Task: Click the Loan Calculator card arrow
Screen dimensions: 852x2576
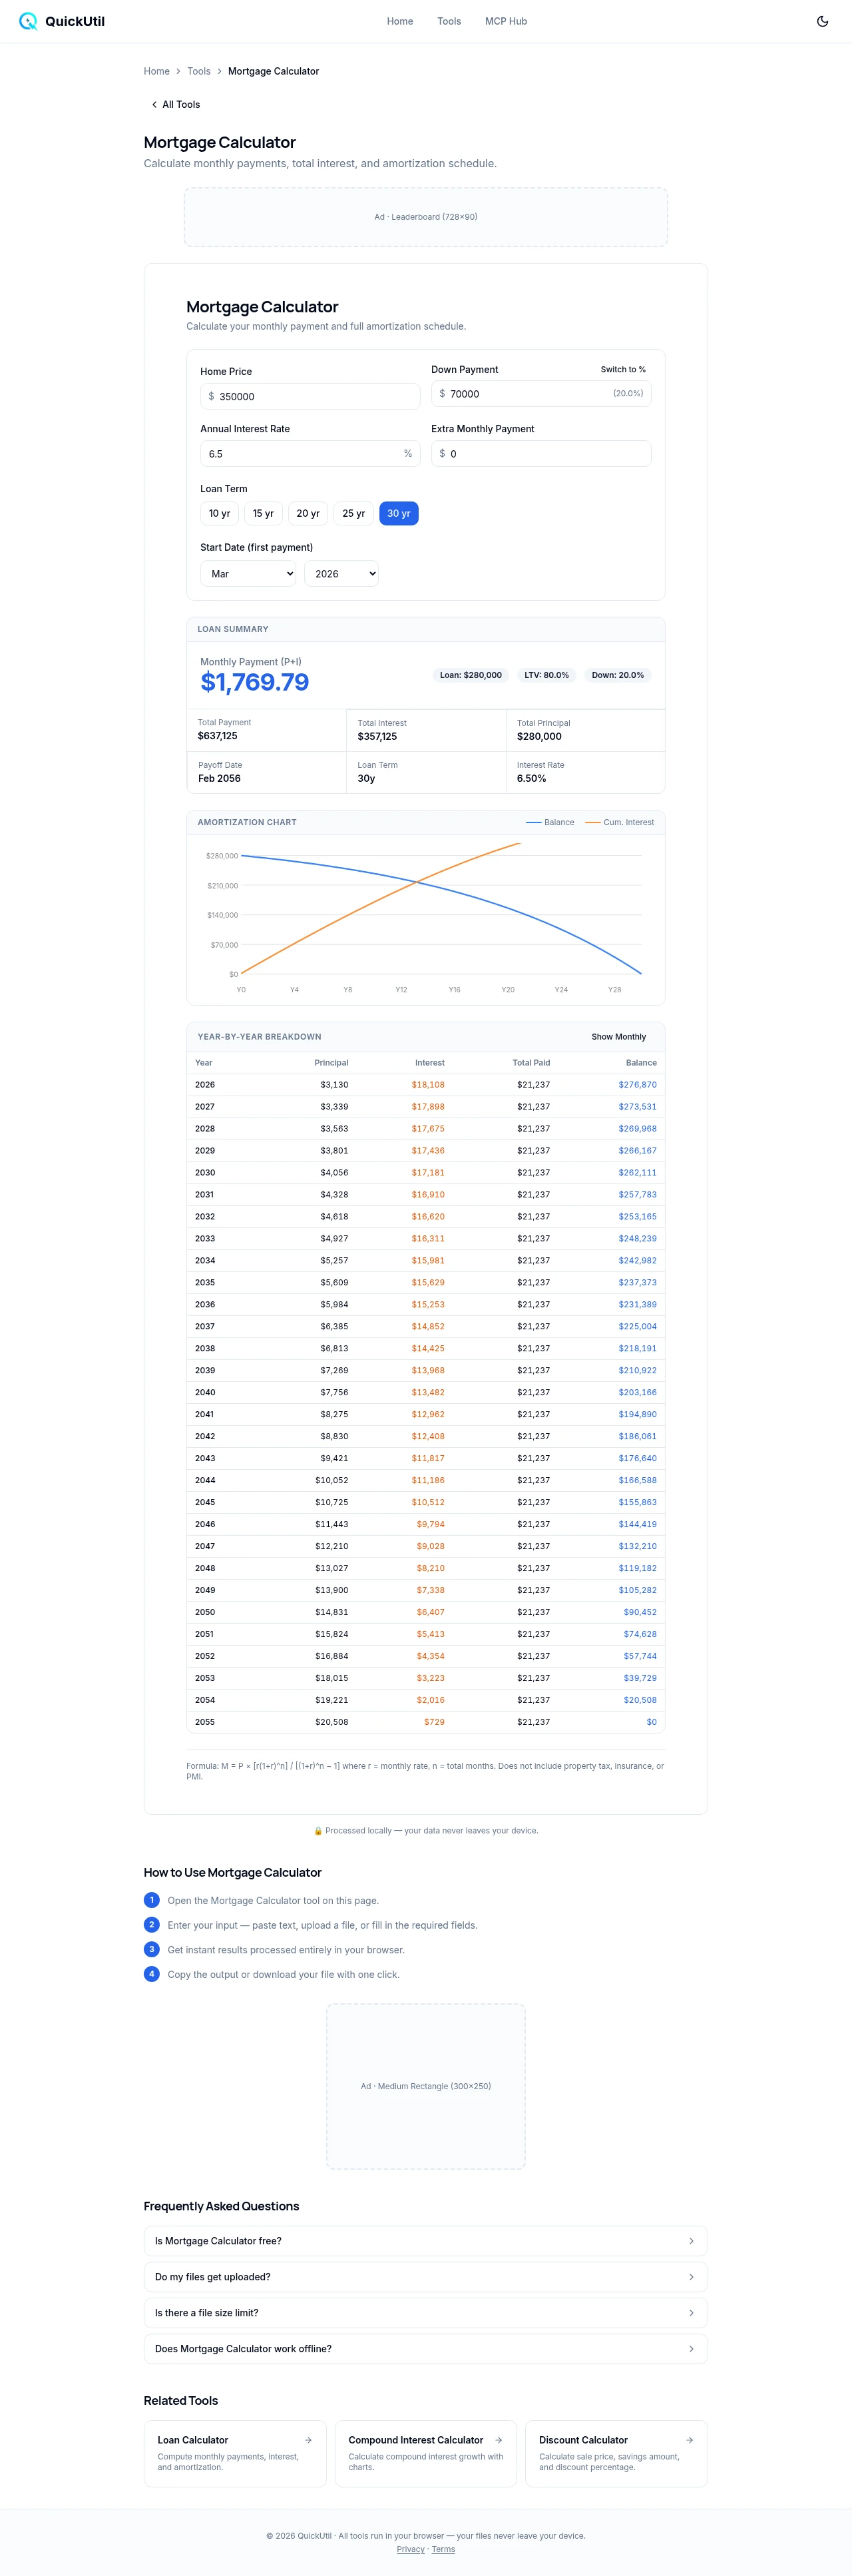Action: coord(308,2439)
